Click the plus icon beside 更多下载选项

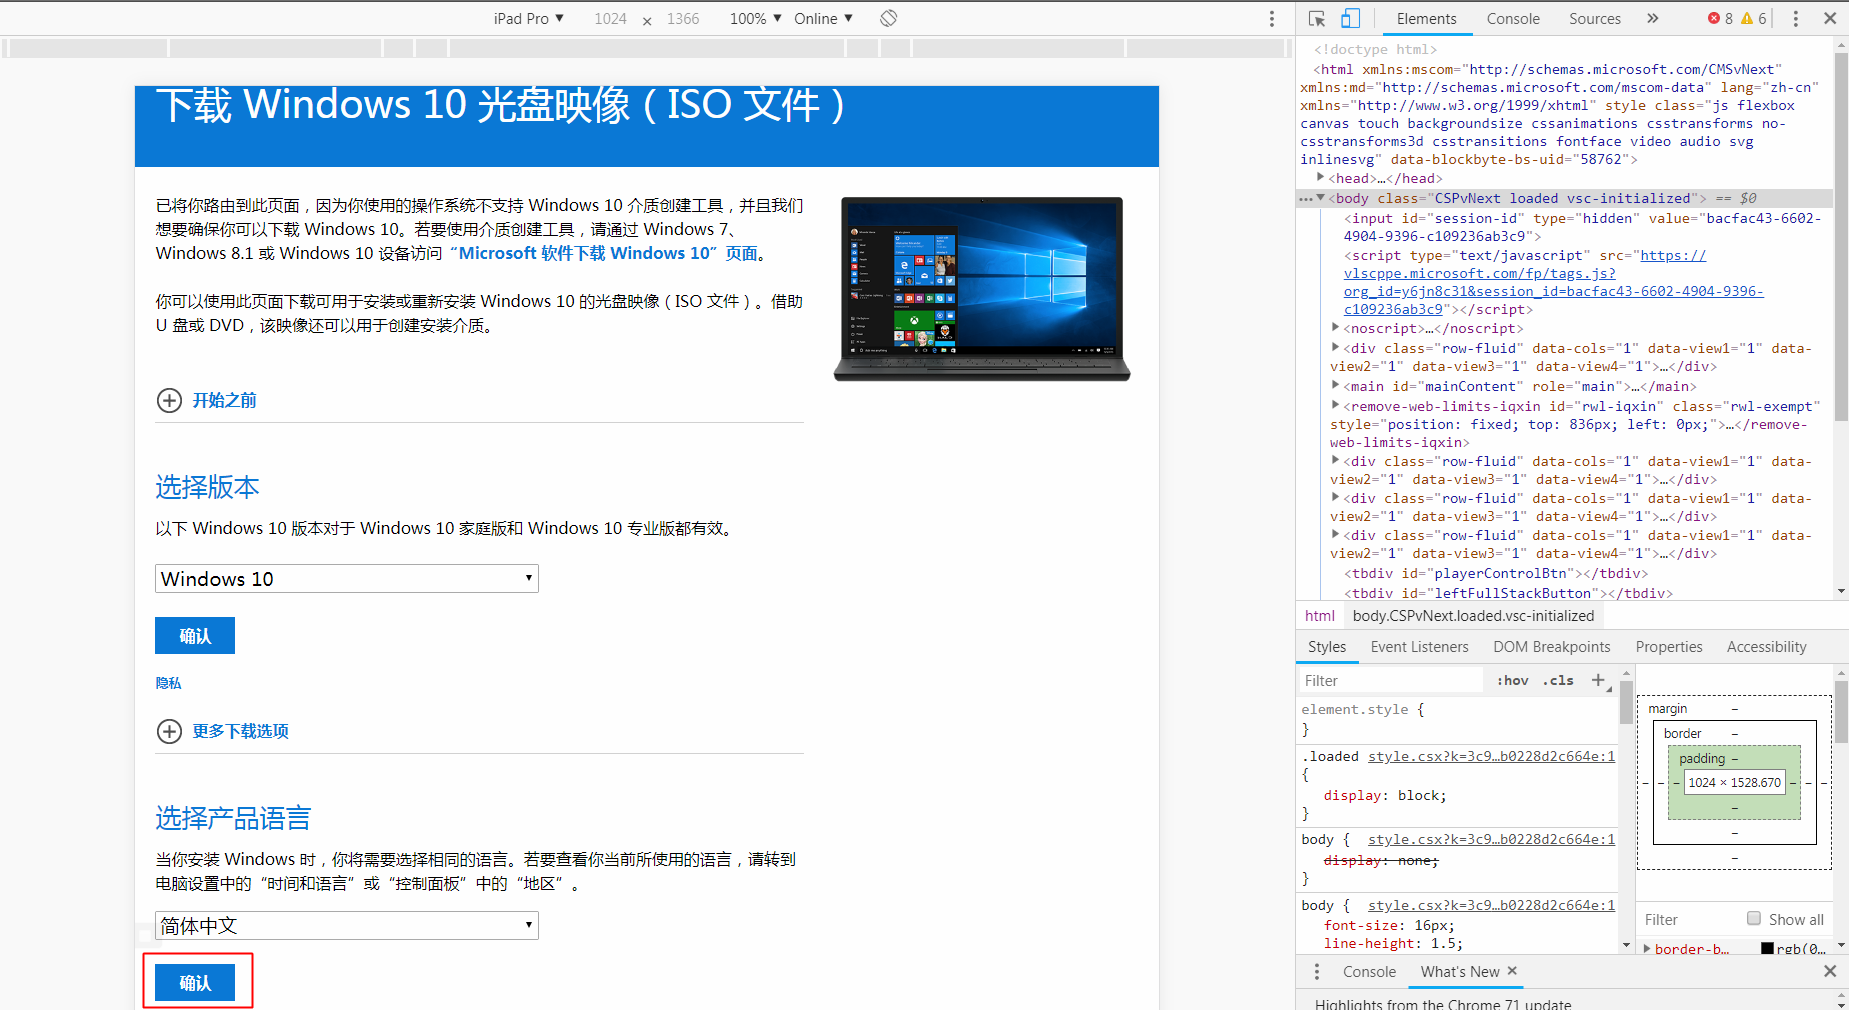tap(169, 731)
